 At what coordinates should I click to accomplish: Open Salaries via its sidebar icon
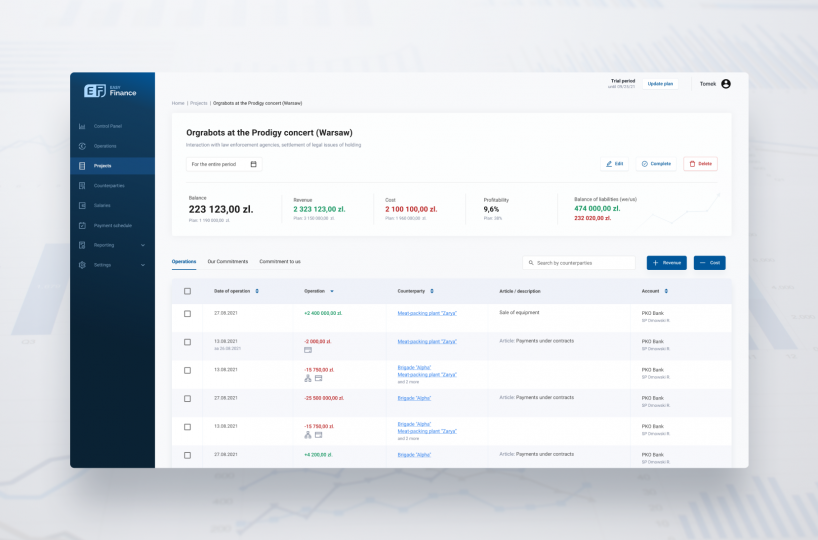pyautogui.click(x=82, y=205)
